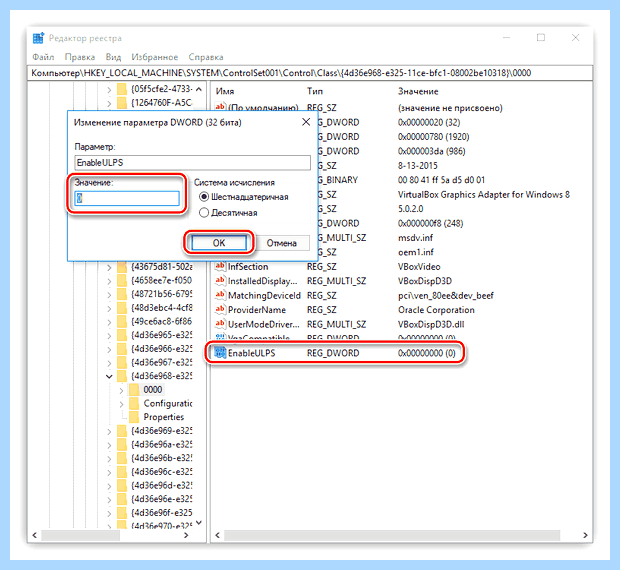Click the Параметр name field EnableULPS
Image resolution: width=620 pixels, height=570 pixels.
point(192,162)
